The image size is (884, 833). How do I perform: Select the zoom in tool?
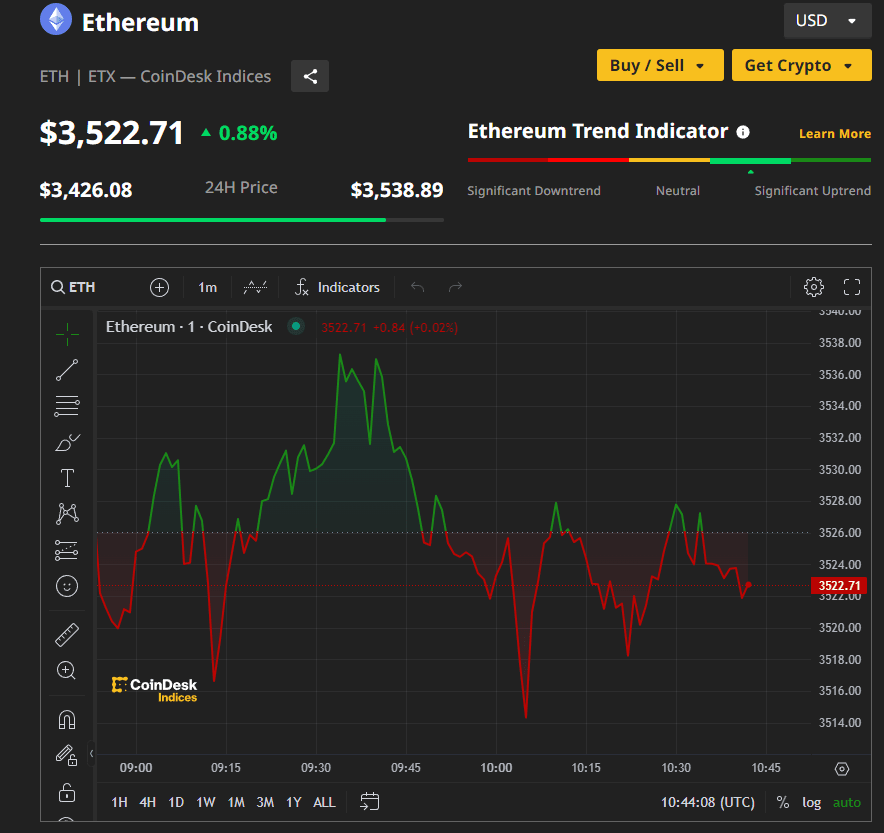(x=67, y=671)
